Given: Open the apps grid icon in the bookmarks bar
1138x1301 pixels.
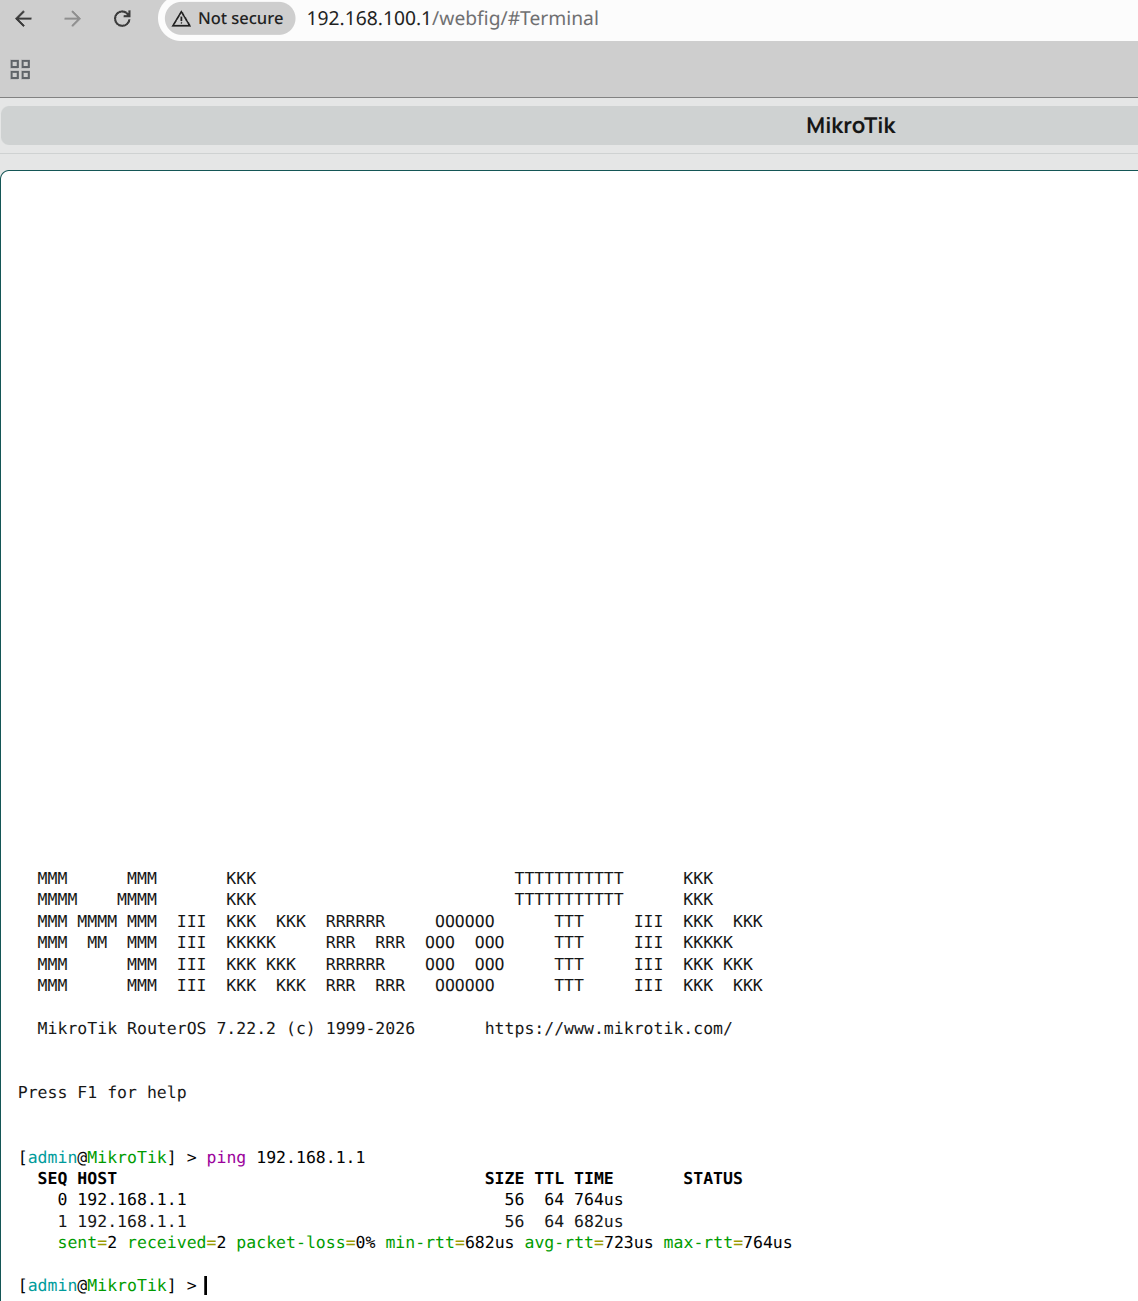Looking at the screenshot, I should [20, 69].
